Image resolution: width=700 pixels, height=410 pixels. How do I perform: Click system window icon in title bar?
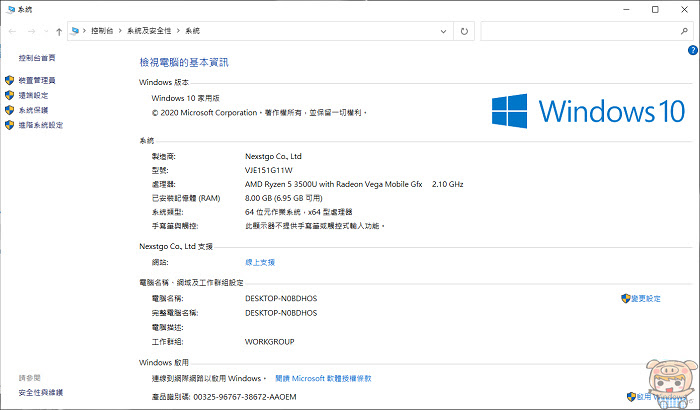pyautogui.click(x=11, y=9)
